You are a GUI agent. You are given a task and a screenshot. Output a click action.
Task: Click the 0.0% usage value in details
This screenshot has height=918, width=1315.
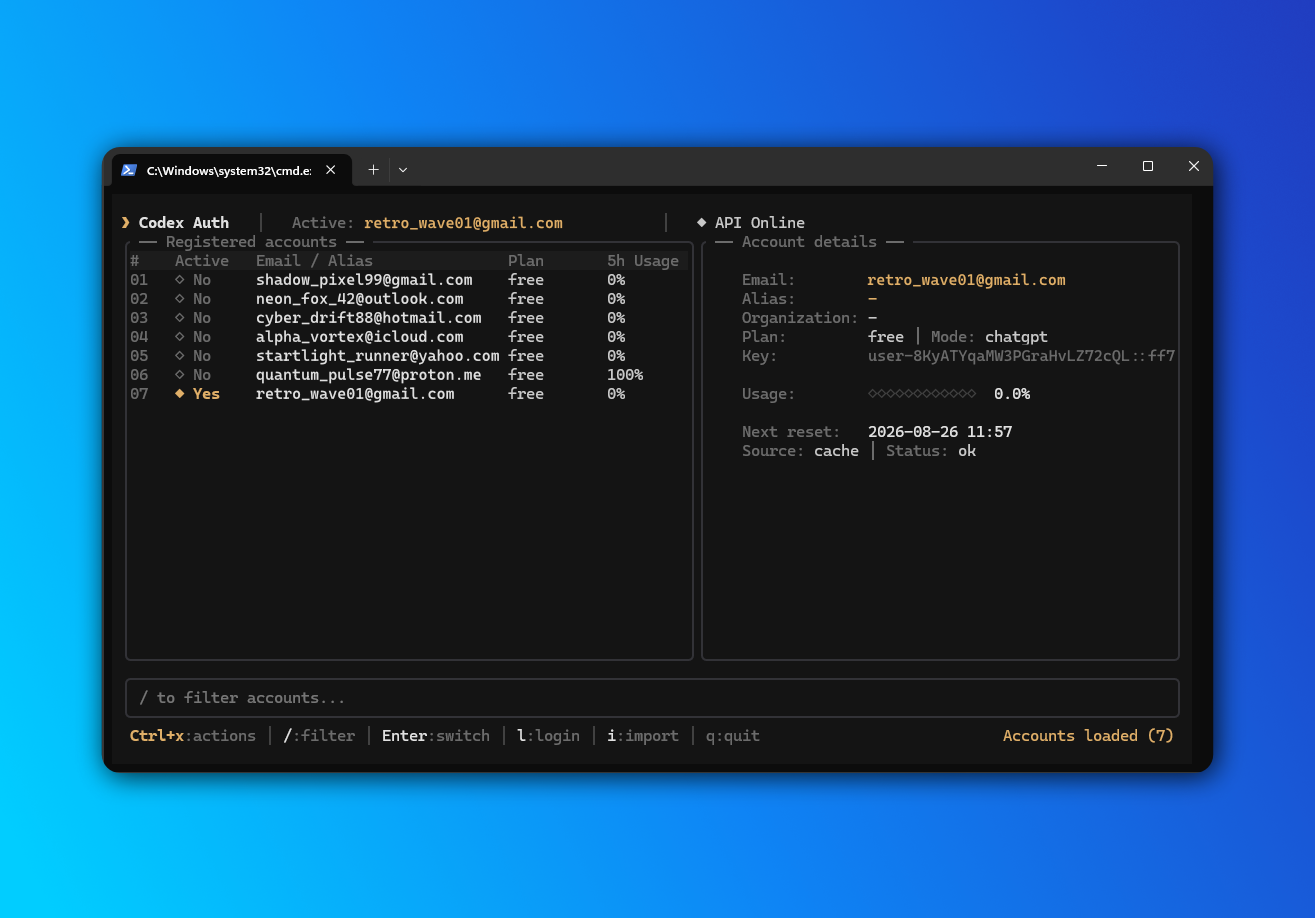click(x=1012, y=394)
